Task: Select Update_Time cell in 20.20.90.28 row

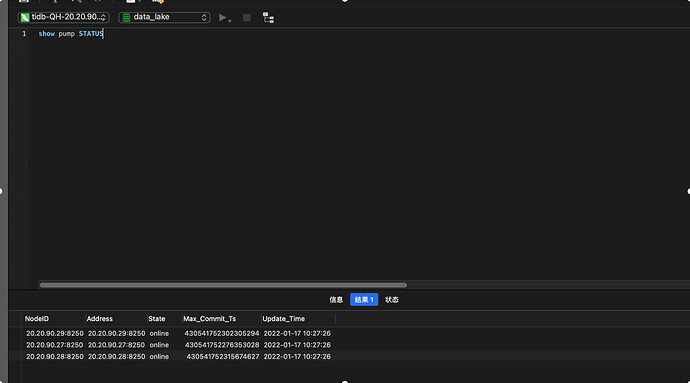Action: (x=297, y=357)
